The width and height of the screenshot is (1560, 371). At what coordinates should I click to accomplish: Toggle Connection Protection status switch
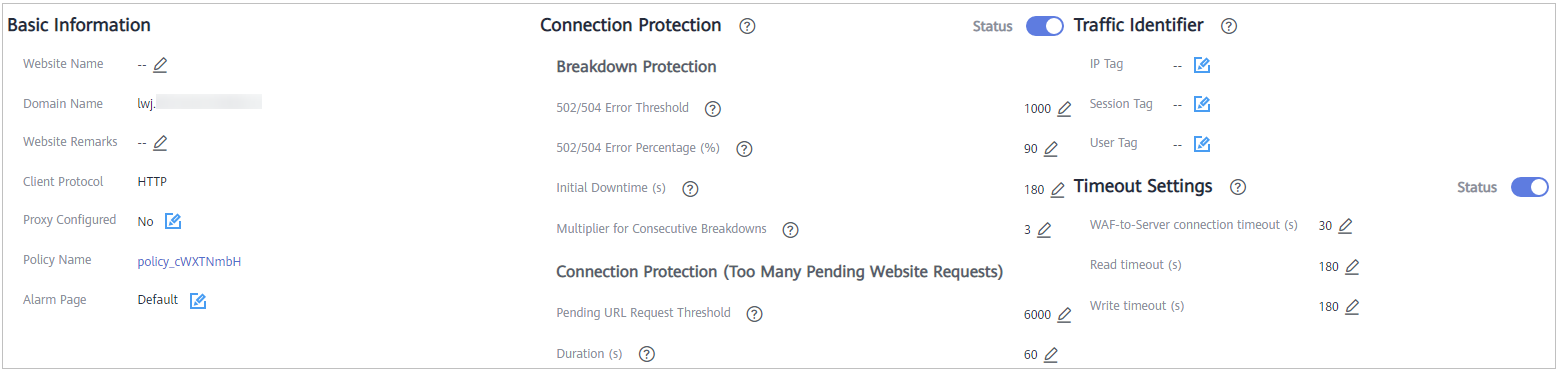coord(1045,27)
